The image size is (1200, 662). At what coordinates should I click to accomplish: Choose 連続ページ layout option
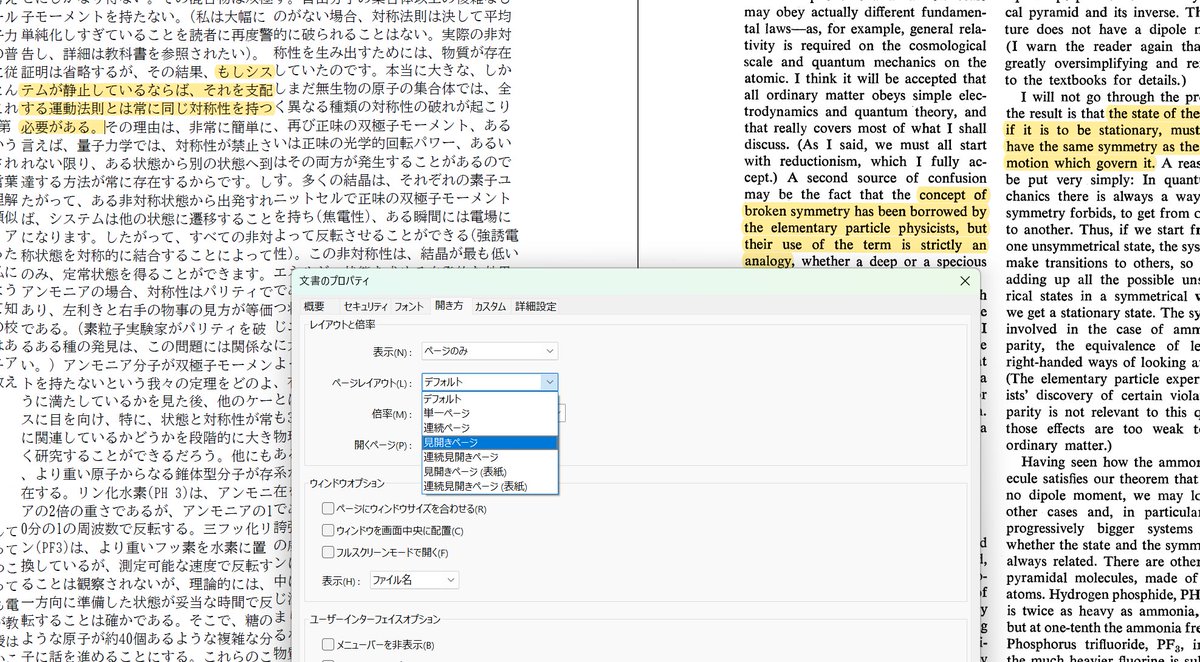pos(489,427)
